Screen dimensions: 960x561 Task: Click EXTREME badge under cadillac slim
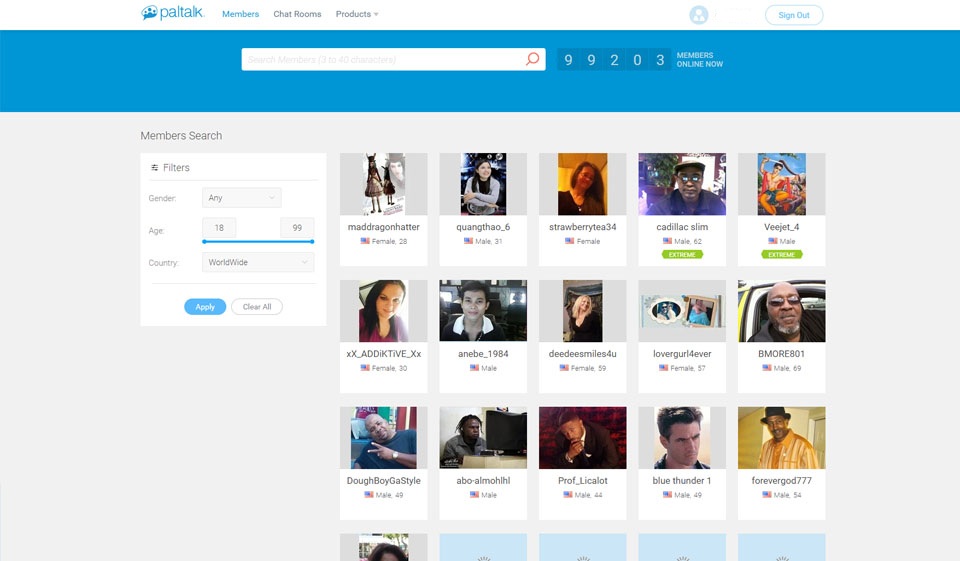(682, 255)
